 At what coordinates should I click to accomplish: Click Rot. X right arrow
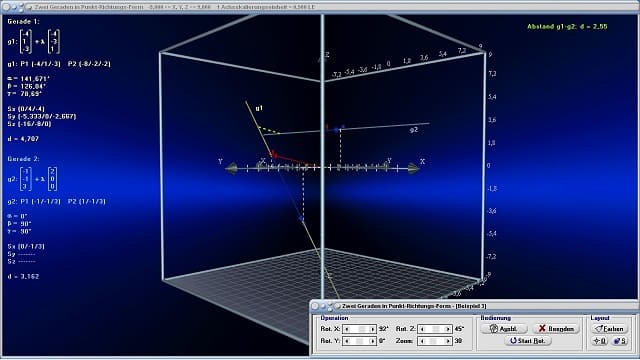372,329
